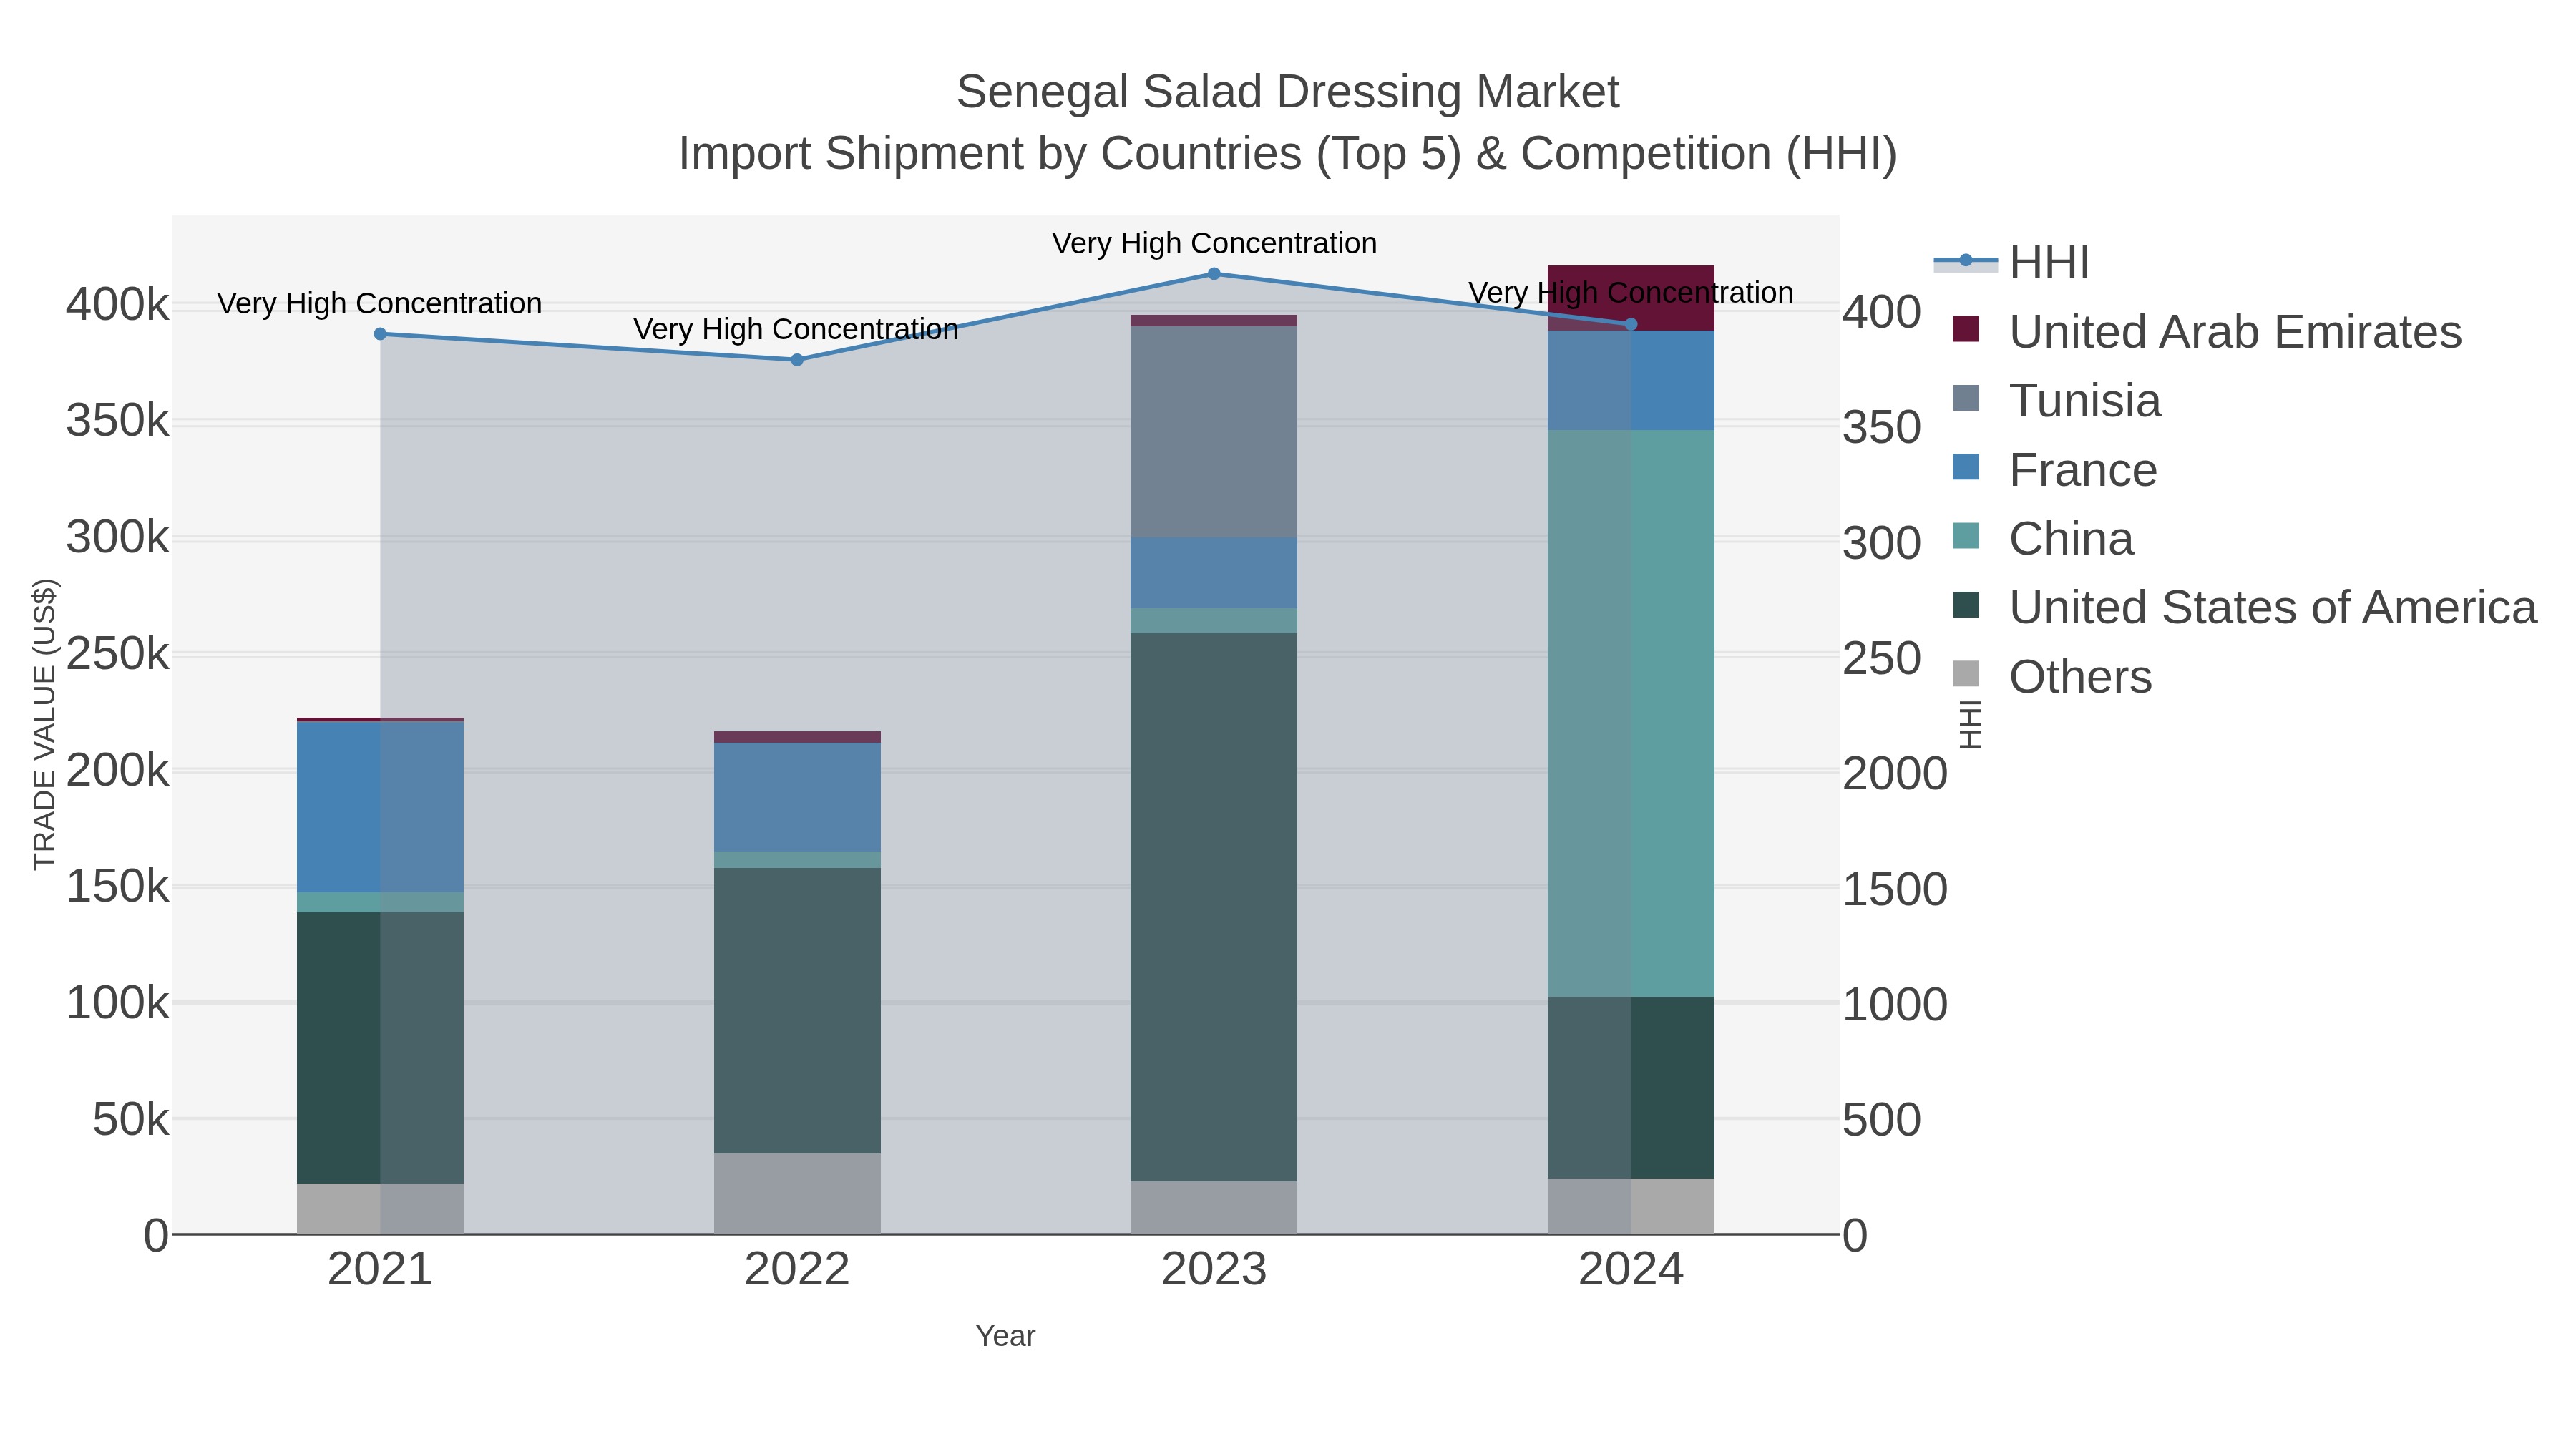Viewport: 2576px width, 1449px height.
Task: Click the 'Senegal Salad Dressing Market' title
Action: tap(1288, 92)
